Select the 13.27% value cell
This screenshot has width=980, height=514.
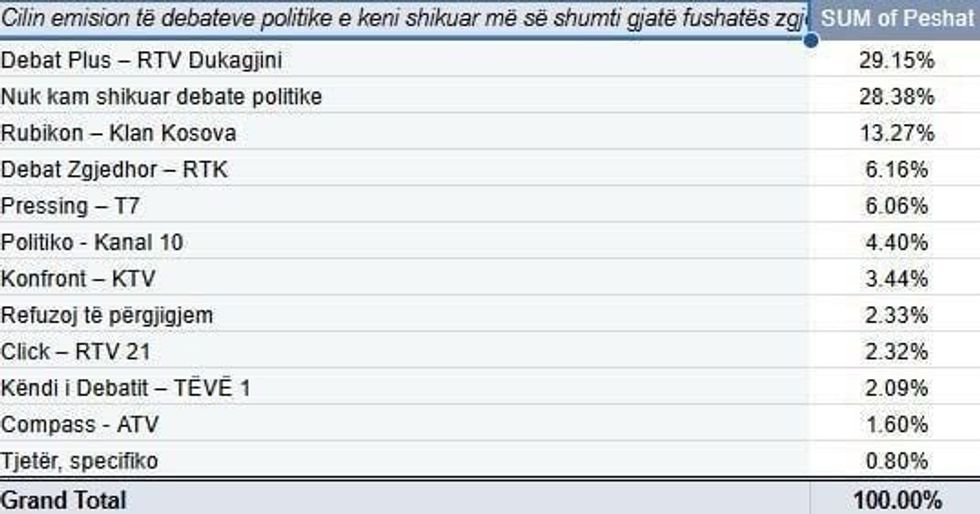point(895,133)
